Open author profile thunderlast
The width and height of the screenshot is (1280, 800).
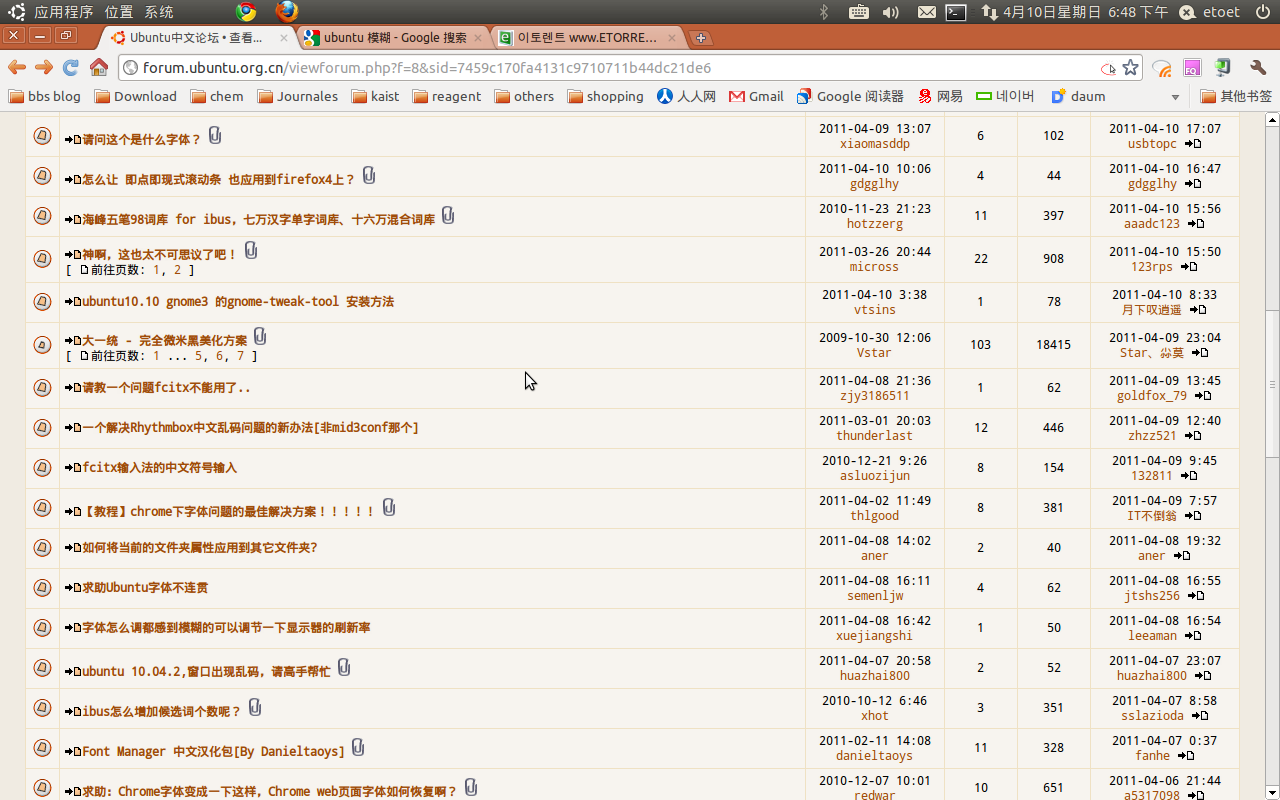(874, 436)
